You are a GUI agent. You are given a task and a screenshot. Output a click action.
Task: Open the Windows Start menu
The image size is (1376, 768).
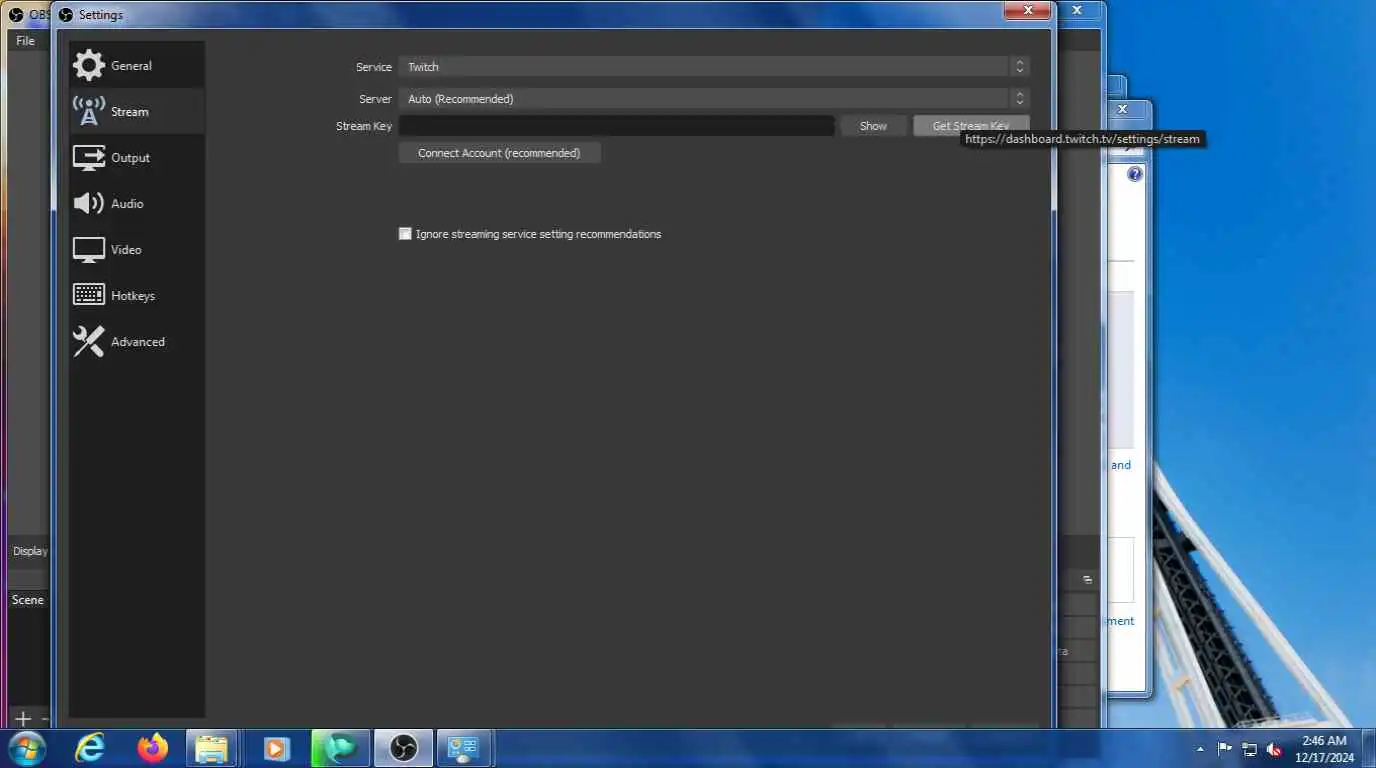tap(27, 748)
